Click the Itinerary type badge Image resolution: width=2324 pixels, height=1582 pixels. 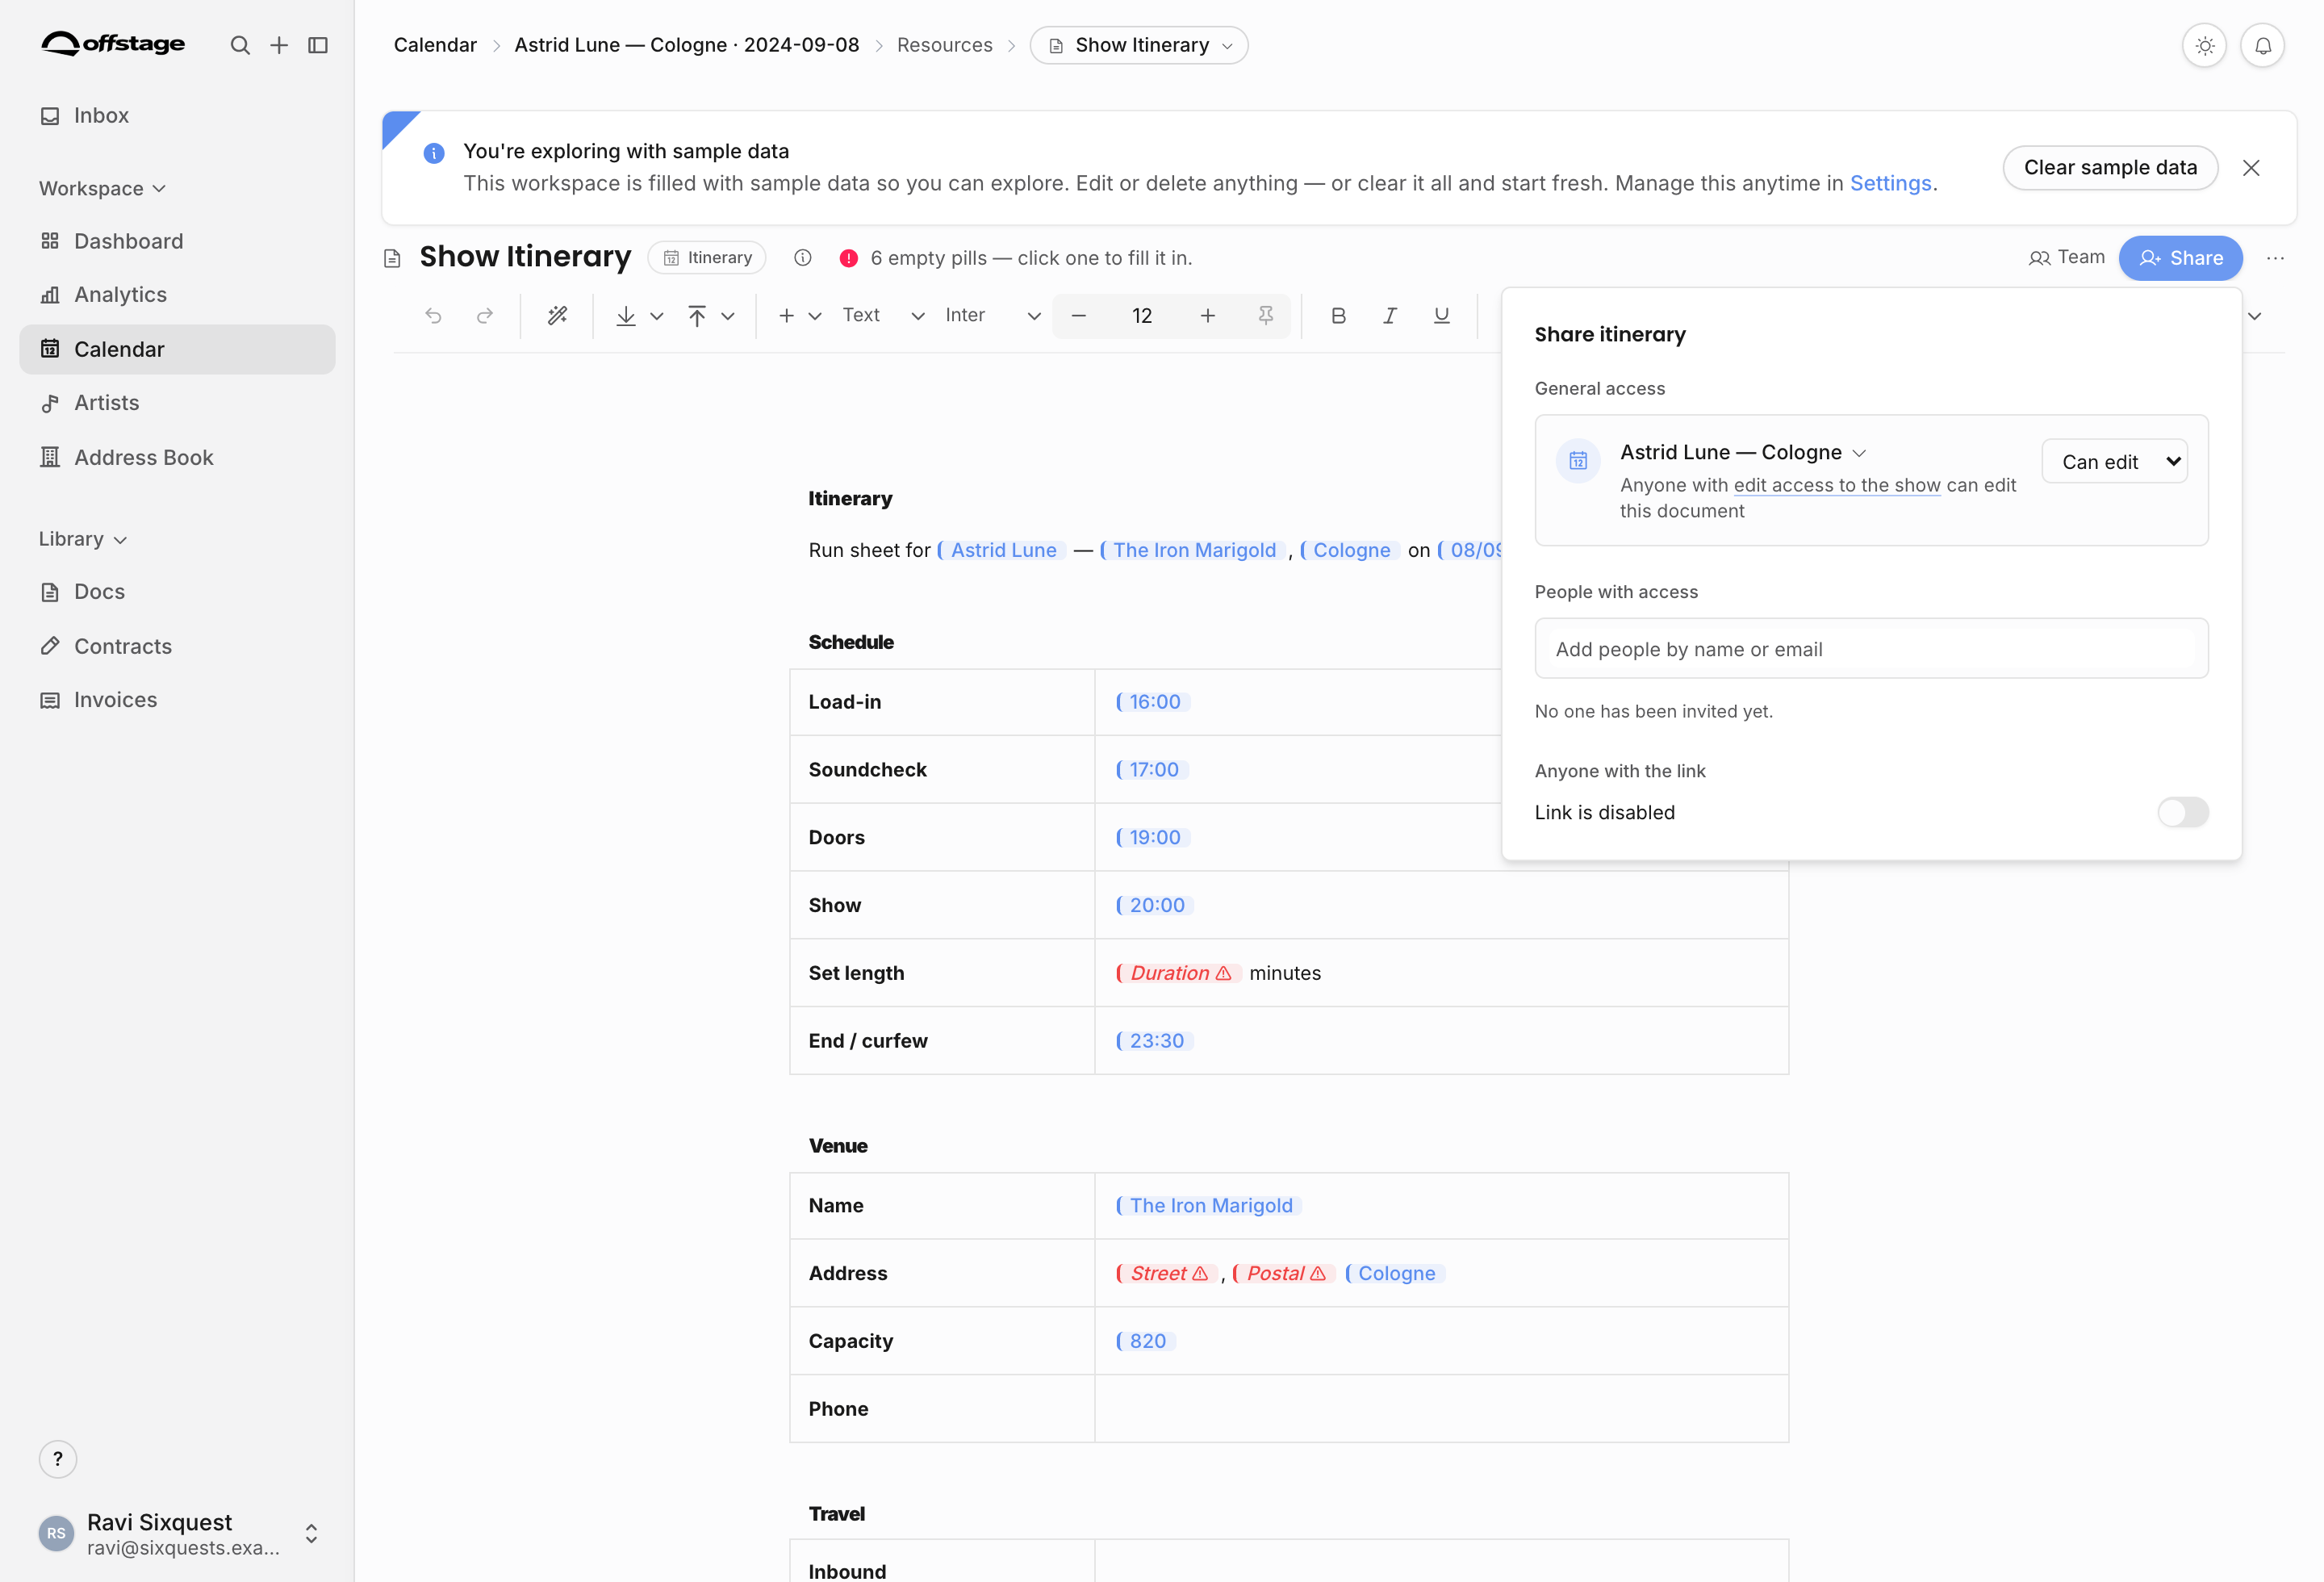click(x=707, y=257)
